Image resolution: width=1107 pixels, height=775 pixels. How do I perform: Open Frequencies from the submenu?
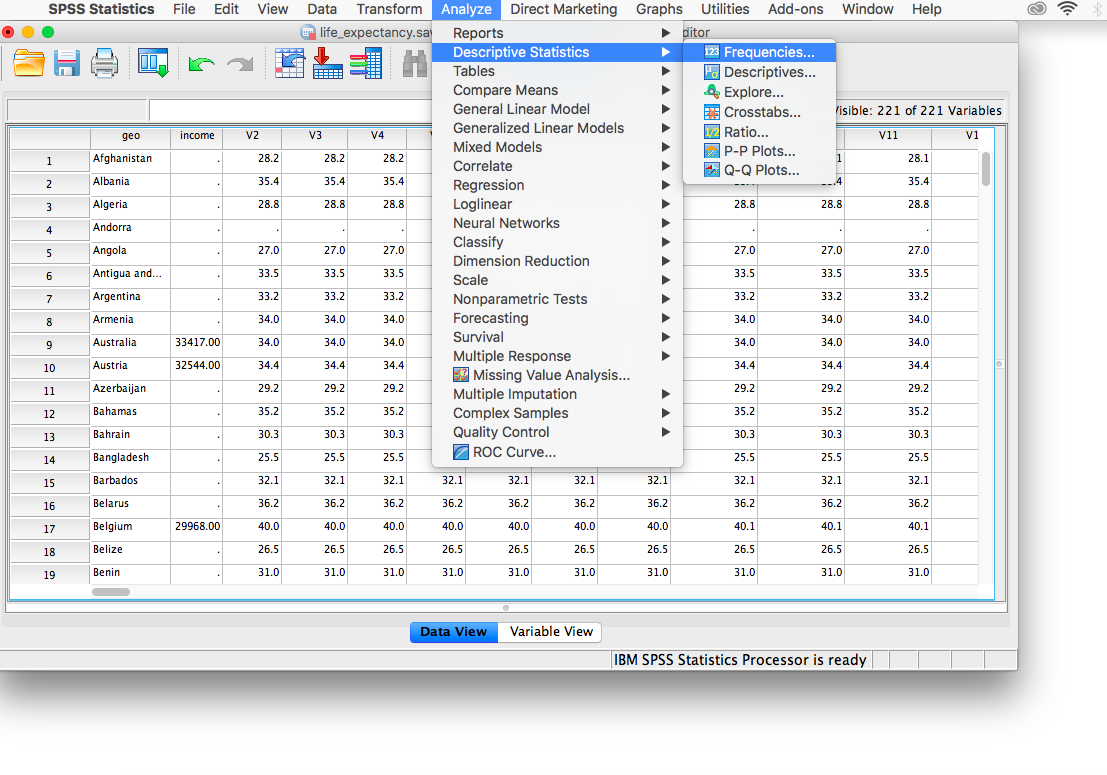click(x=760, y=52)
